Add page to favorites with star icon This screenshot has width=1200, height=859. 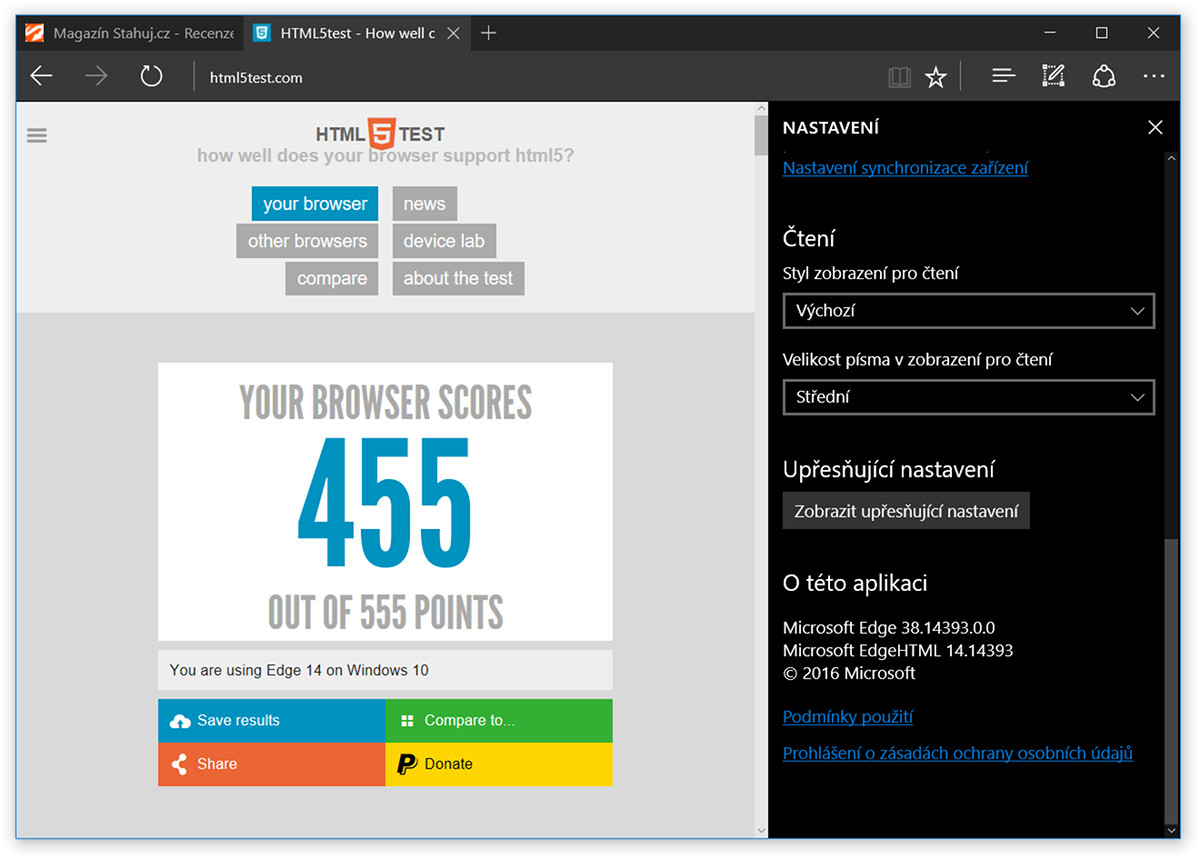[x=936, y=77]
